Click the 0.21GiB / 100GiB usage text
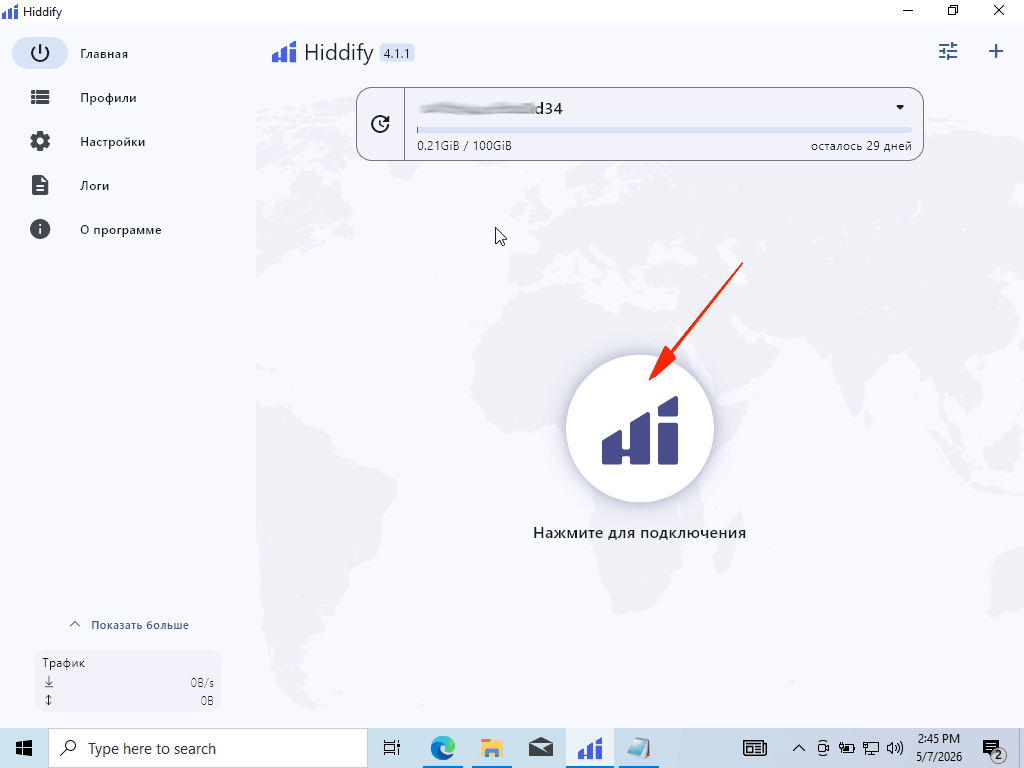This screenshot has height=768, width=1024. [464, 146]
